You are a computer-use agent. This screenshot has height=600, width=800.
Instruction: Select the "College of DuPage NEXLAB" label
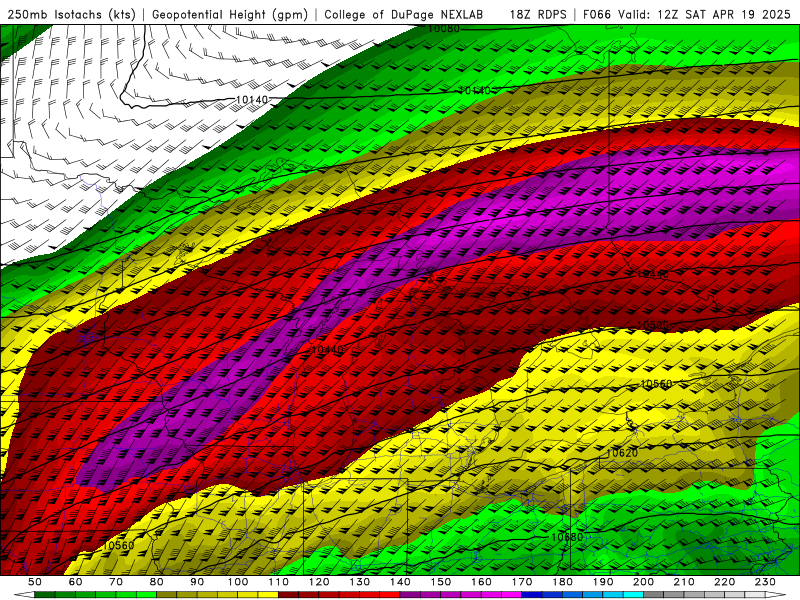(404, 15)
